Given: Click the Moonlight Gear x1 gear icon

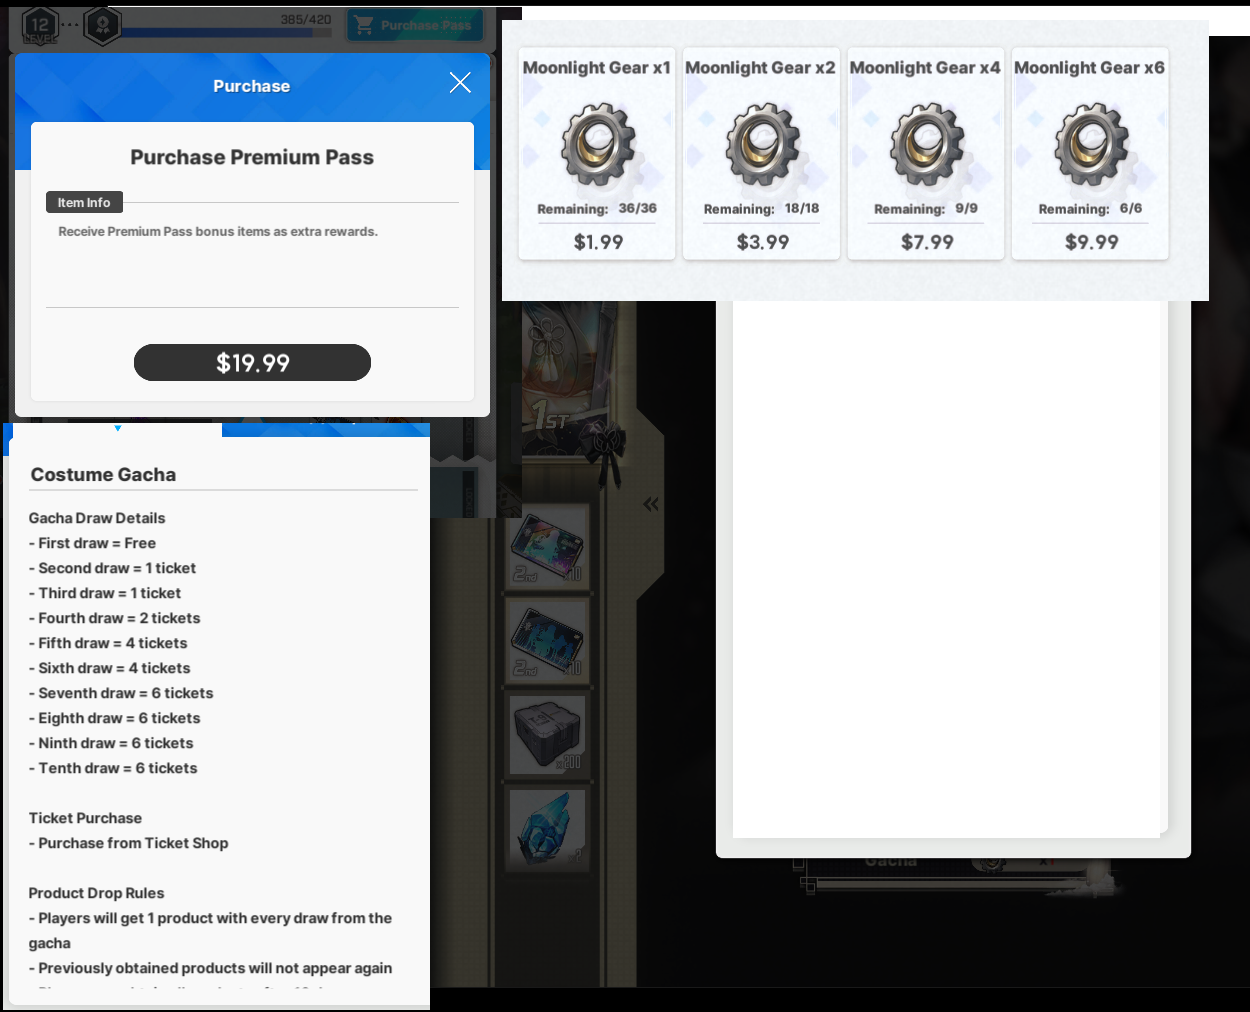Looking at the screenshot, I should pos(598,144).
